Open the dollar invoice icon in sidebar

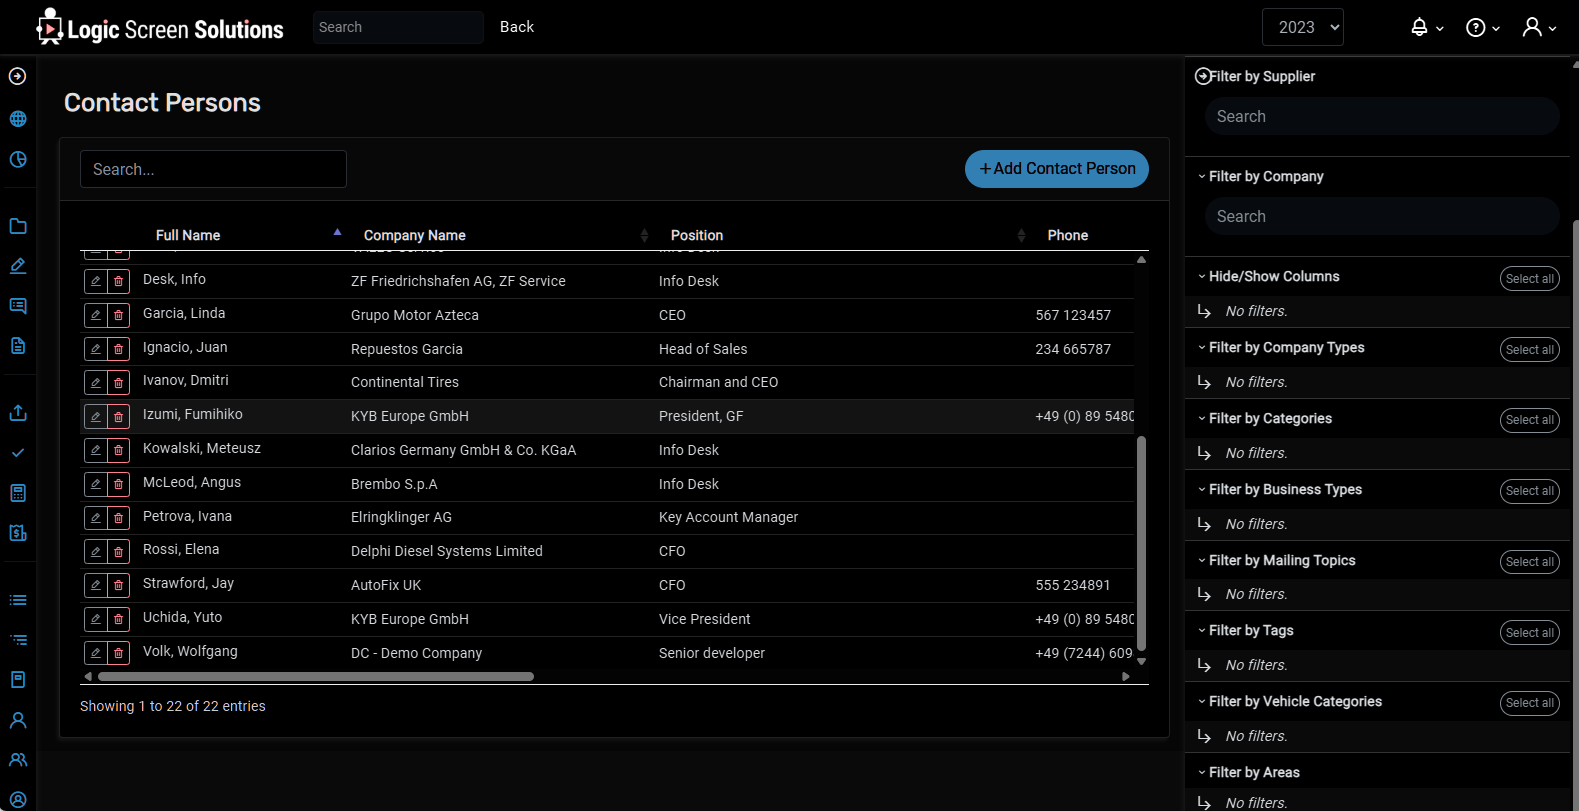pos(17,533)
